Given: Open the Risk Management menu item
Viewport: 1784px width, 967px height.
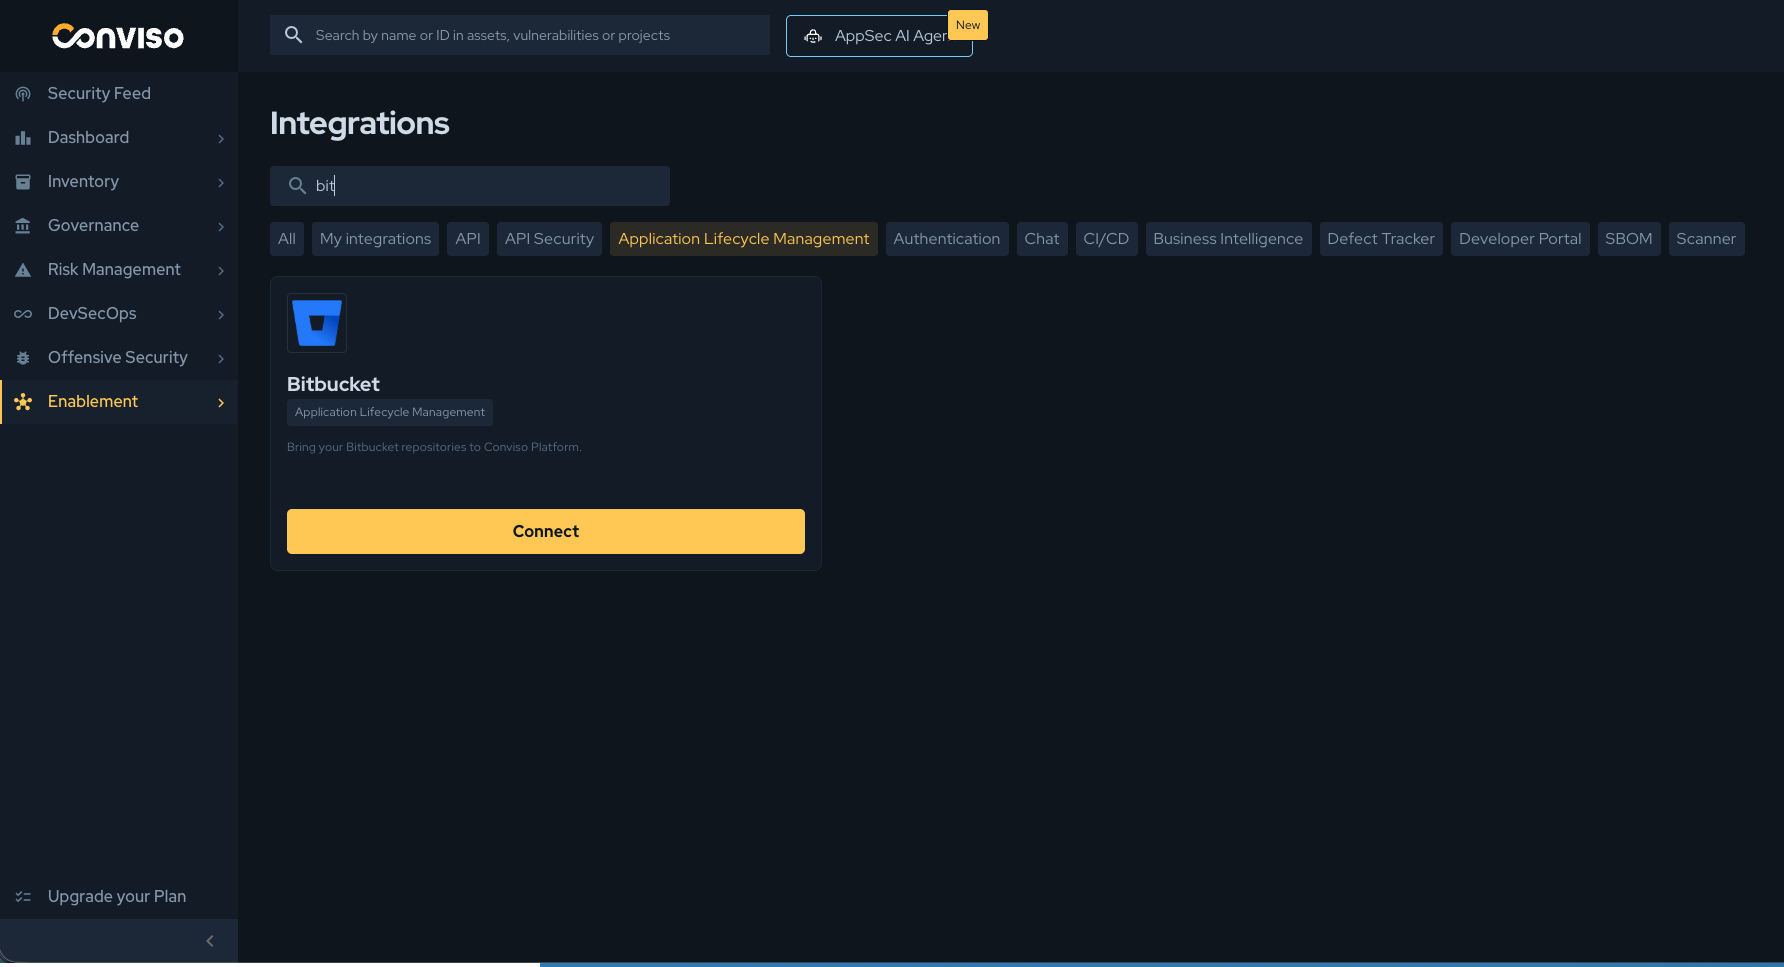Looking at the screenshot, I should (x=119, y=270).
